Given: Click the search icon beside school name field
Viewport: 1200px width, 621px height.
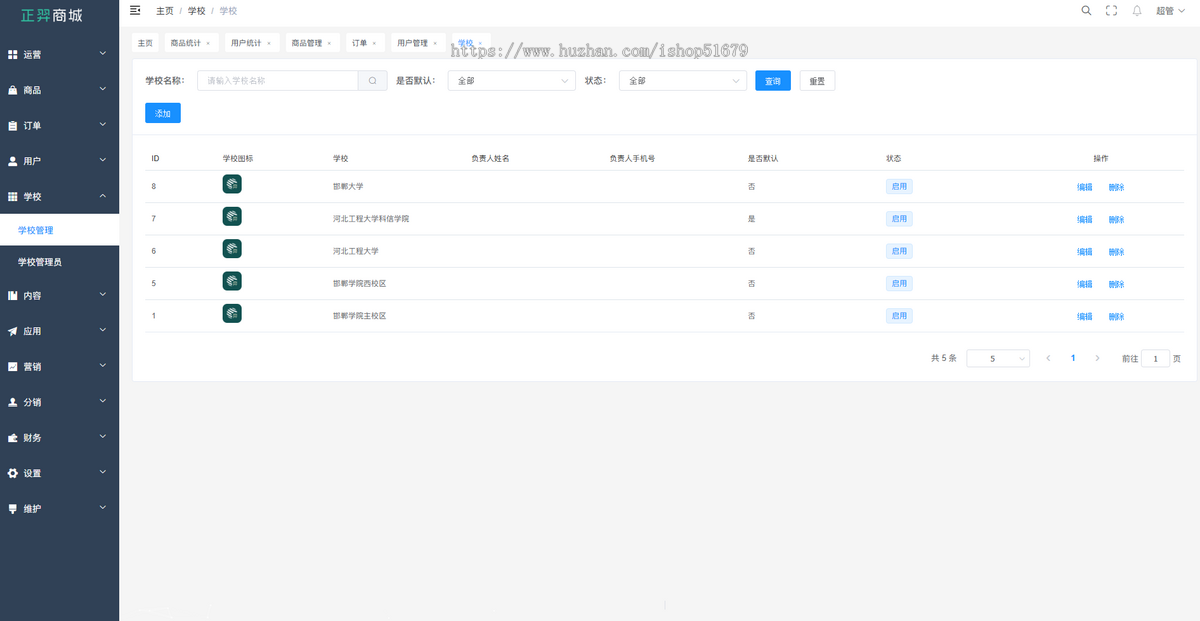Looking at the screenshot, I should click(372, 81).
